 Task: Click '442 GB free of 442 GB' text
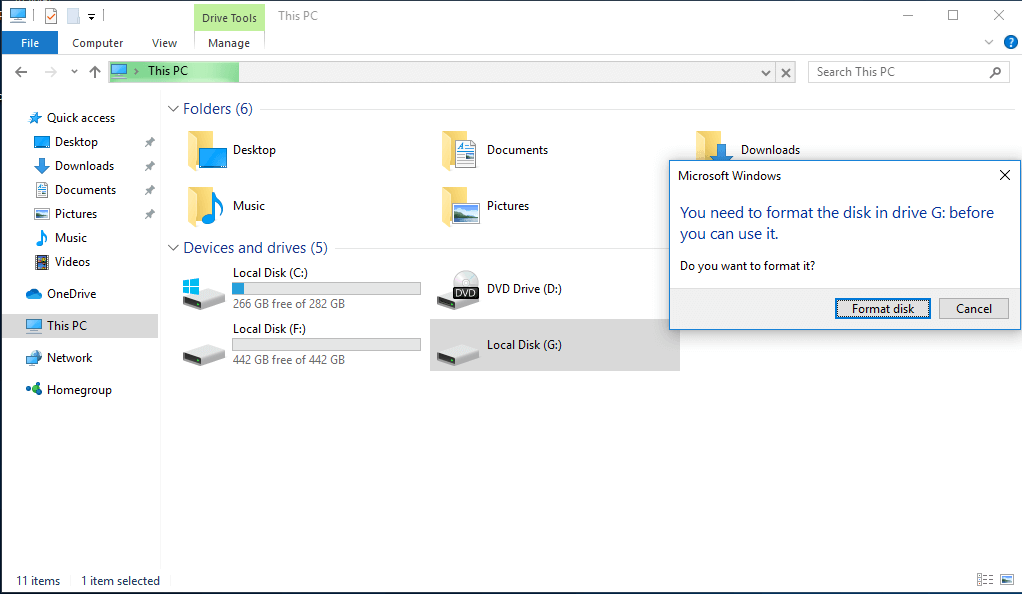point(289,360)
